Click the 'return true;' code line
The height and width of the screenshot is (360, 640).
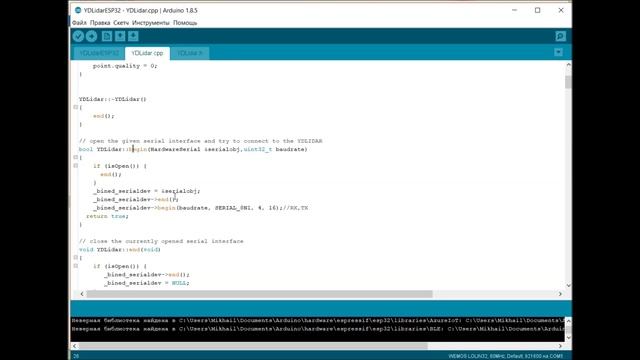click(107, 216)
